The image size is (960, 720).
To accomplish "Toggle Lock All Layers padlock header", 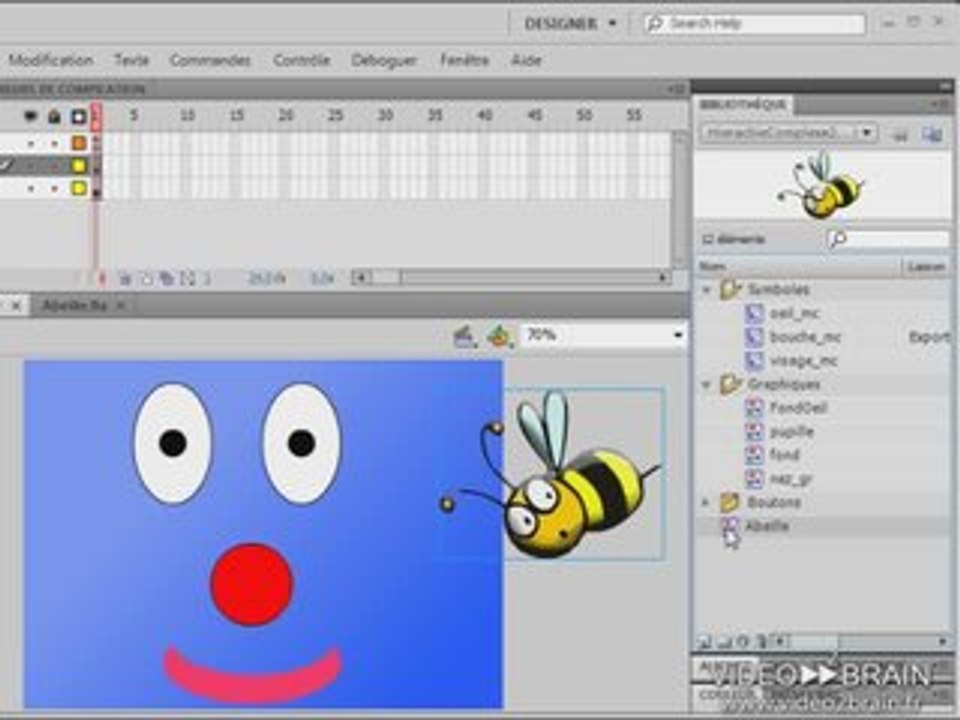I will (x=54, y=116).
